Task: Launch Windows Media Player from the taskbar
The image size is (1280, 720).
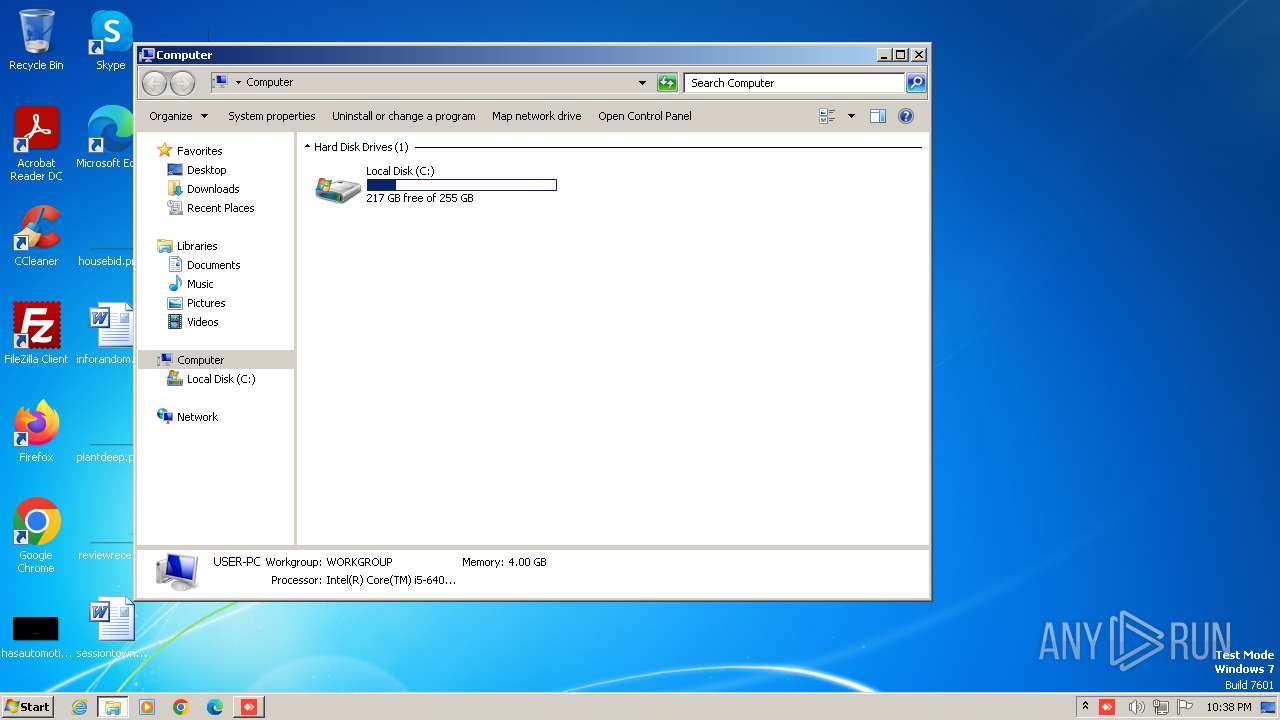Action: coord(147,707)
